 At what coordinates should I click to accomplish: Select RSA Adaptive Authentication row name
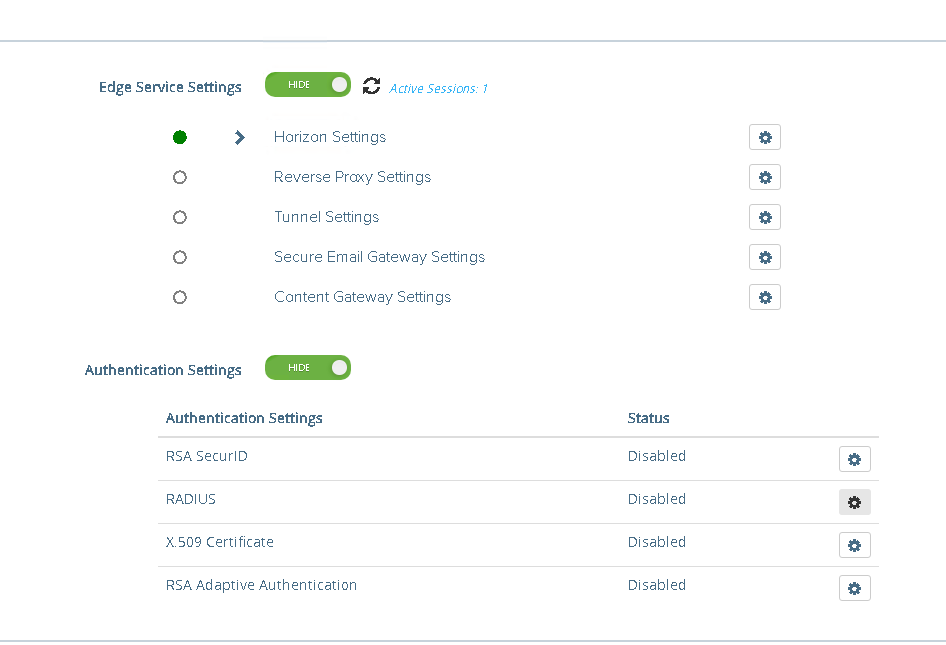click(x=261, y=585)
